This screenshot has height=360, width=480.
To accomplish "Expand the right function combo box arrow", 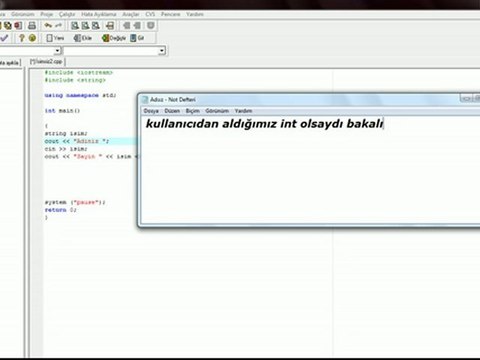I will click(162, 51).
